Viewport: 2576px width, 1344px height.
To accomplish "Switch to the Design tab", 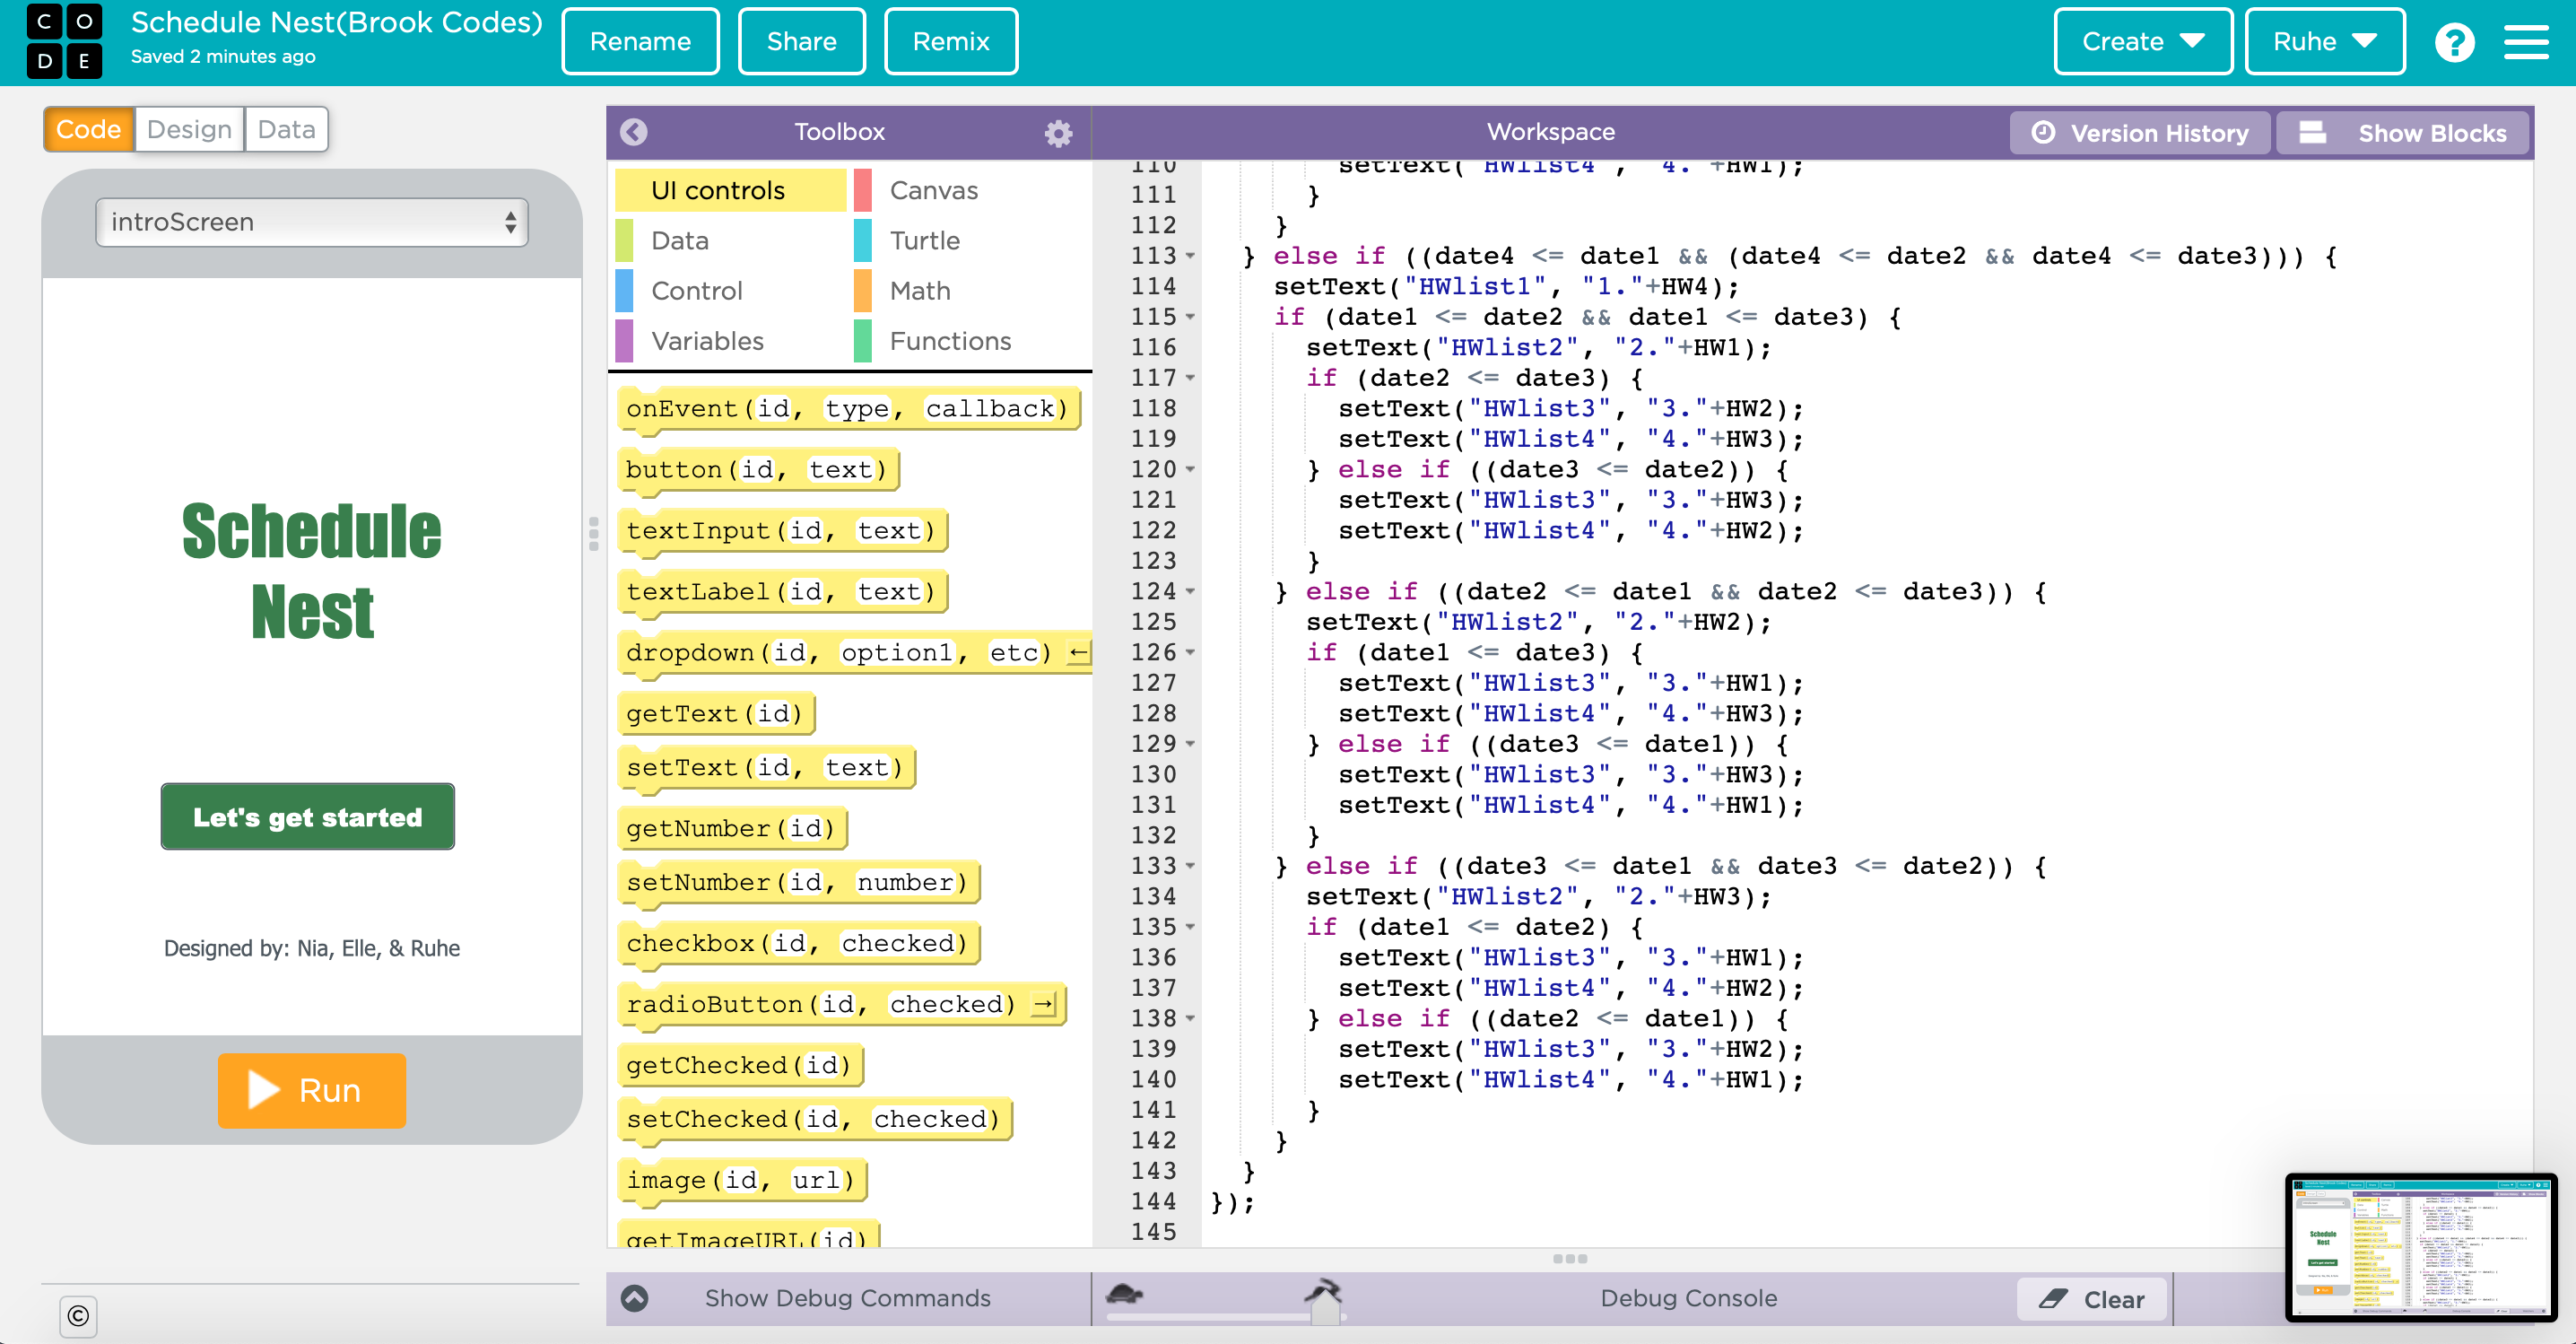I will (189, 129).
